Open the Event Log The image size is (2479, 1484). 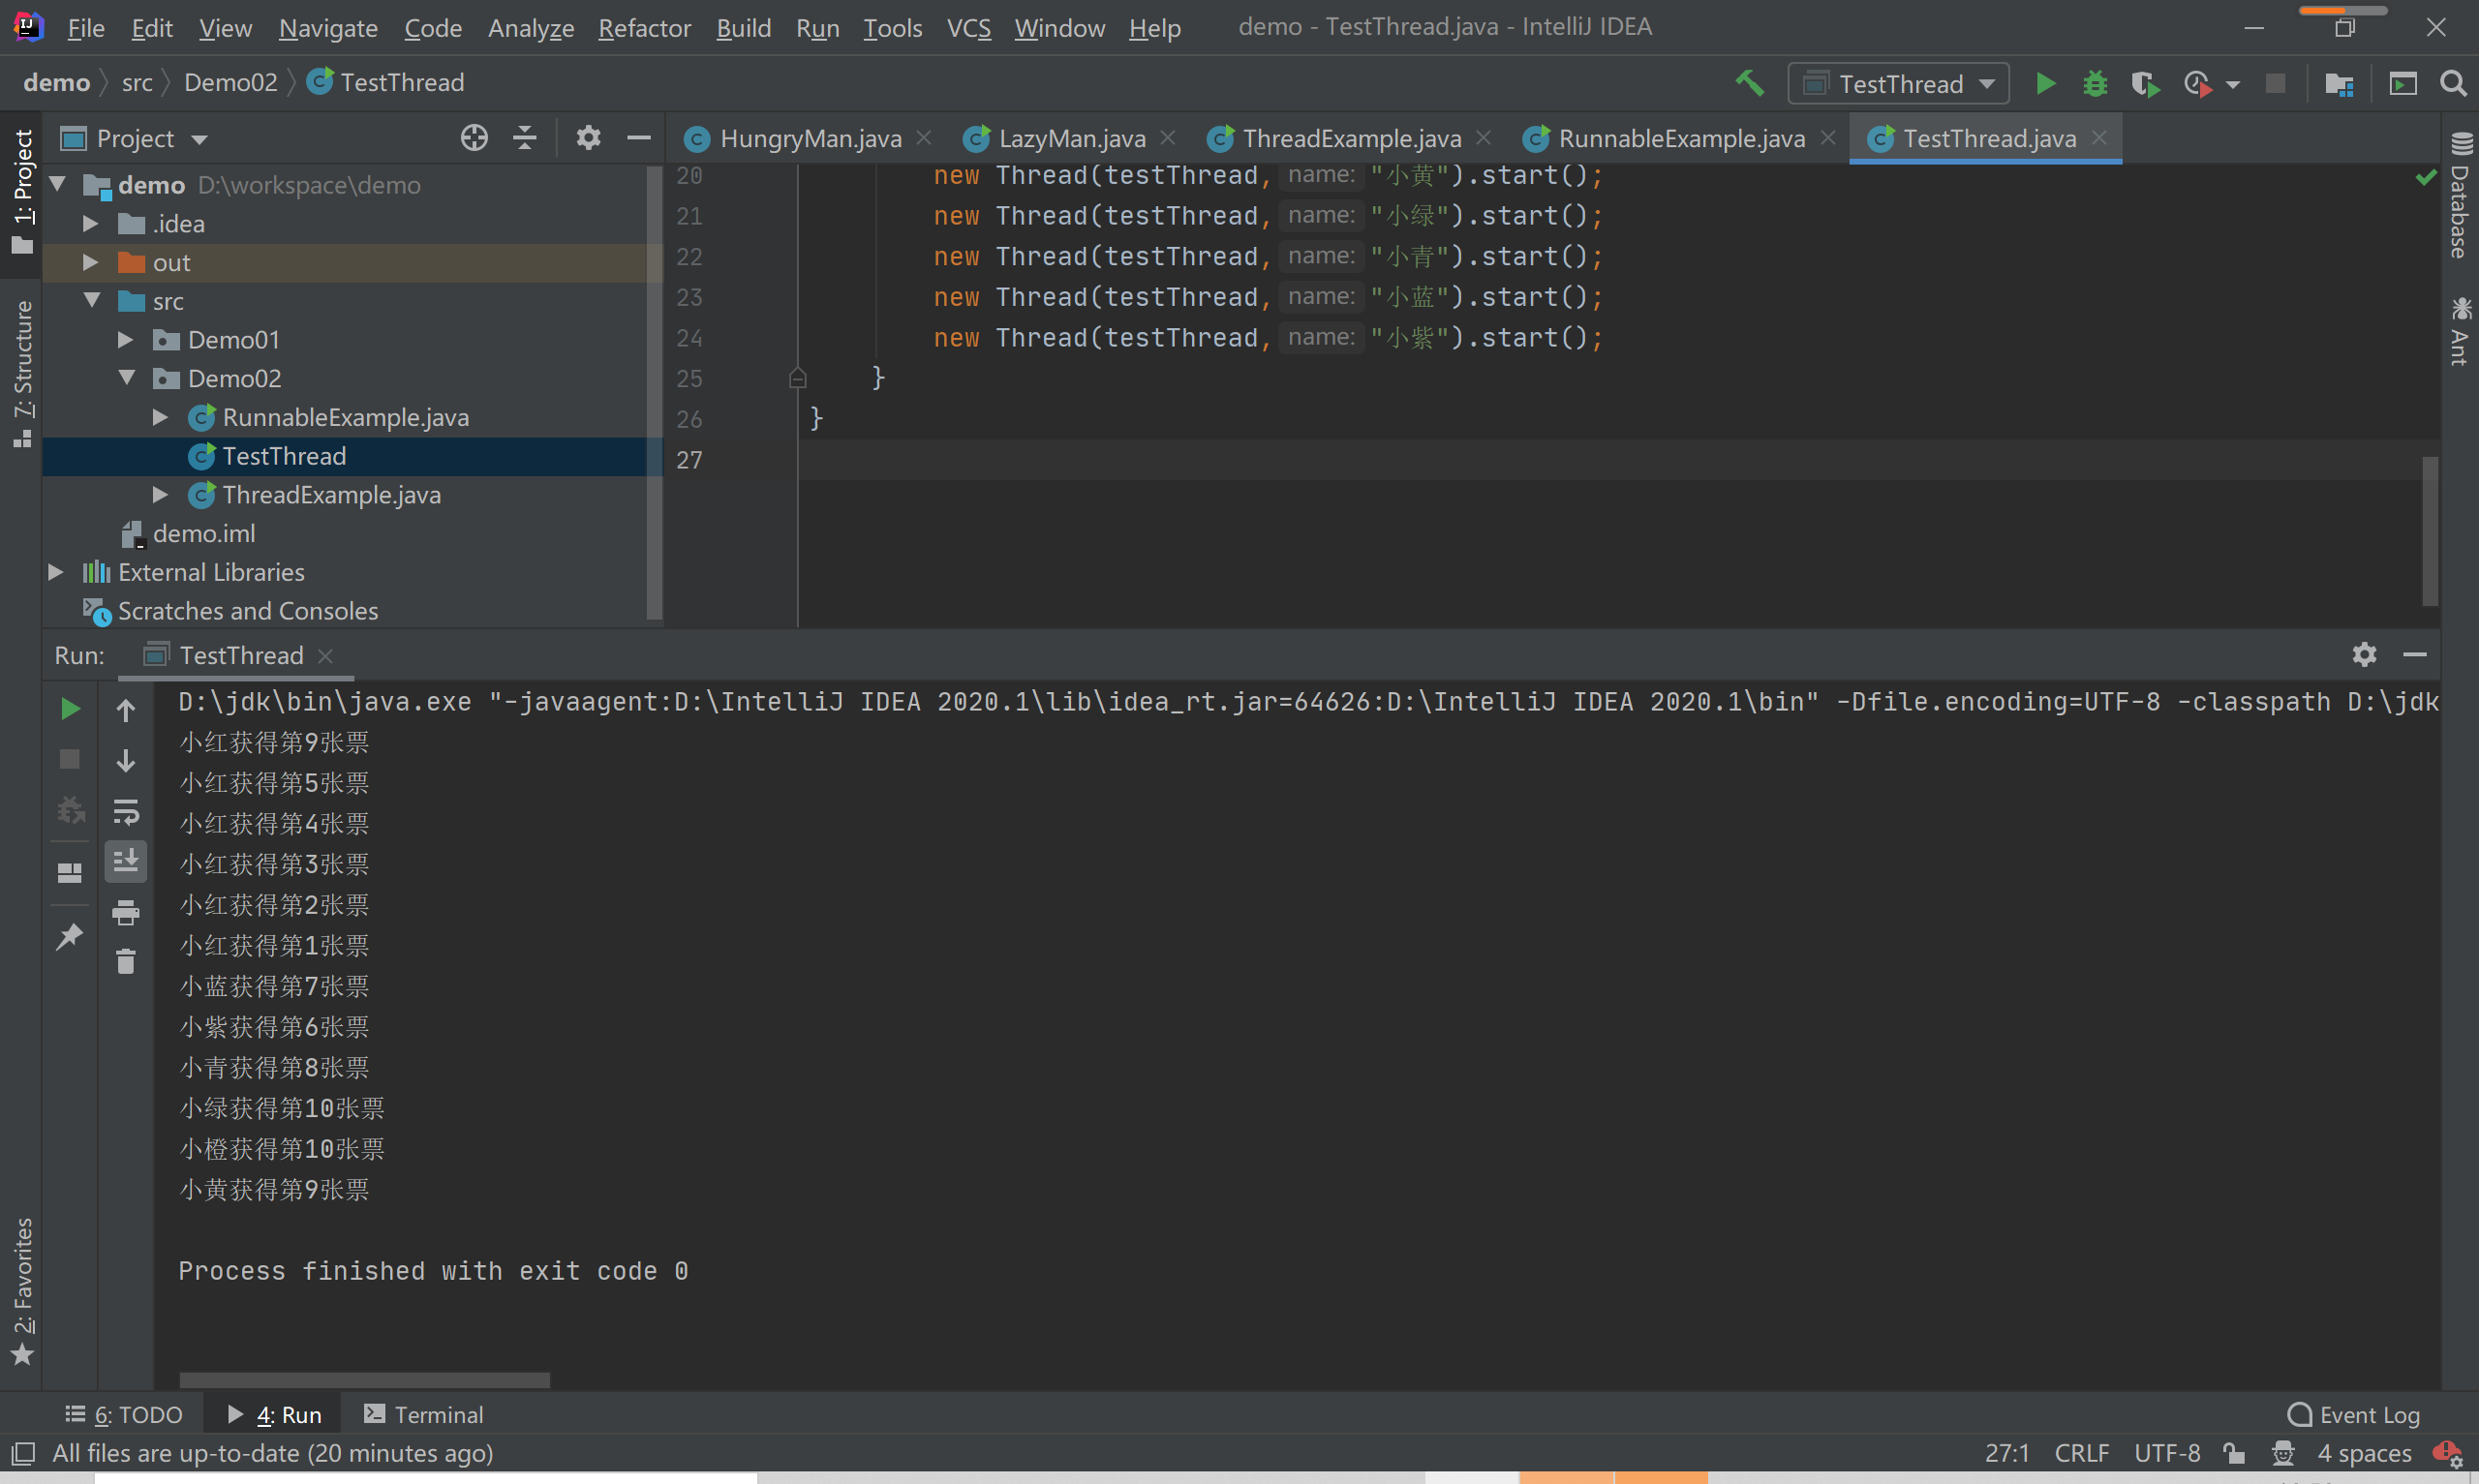(x=2353, y=1415)
